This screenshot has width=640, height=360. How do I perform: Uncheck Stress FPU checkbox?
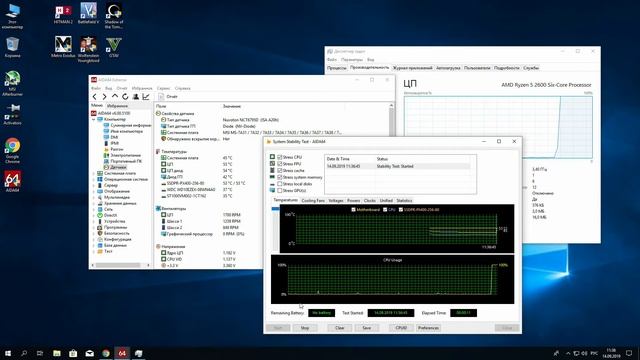pyautogui.click(x=280, y=164)
